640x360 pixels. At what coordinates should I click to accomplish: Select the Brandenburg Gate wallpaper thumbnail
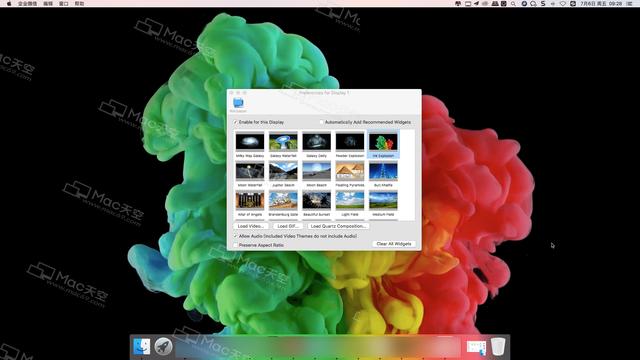click(x=283, y=200)
